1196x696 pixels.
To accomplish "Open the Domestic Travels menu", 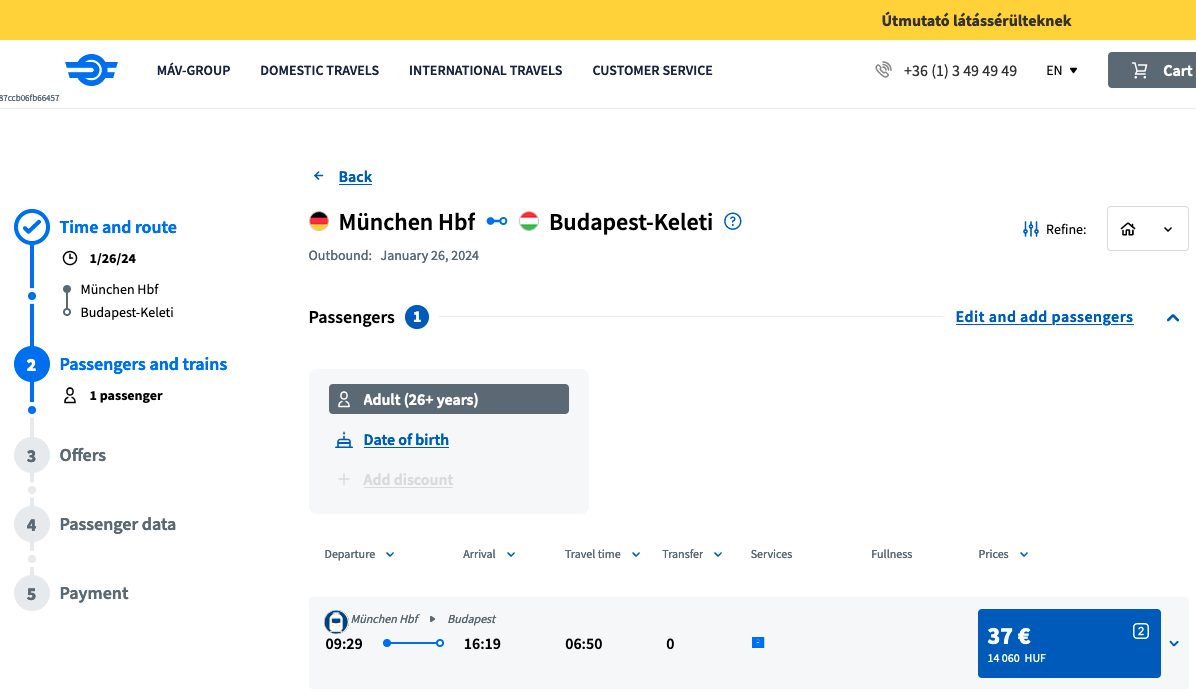I will [x=319, y=70].
